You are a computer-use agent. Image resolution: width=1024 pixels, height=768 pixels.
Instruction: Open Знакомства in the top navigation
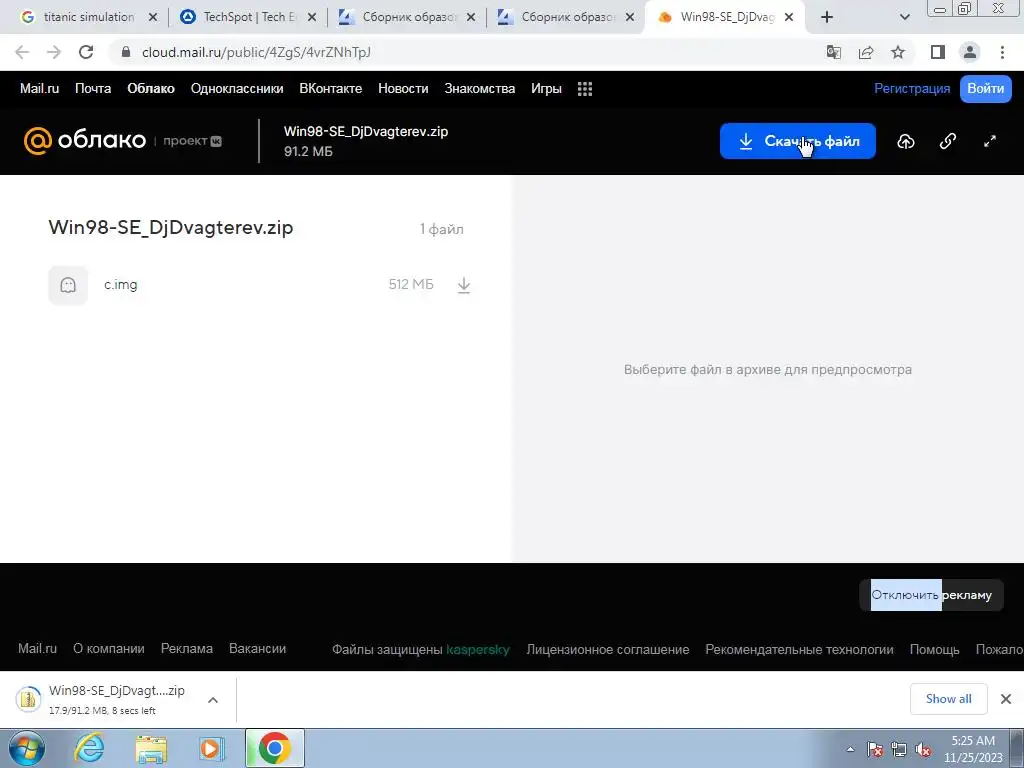point(479,89)
